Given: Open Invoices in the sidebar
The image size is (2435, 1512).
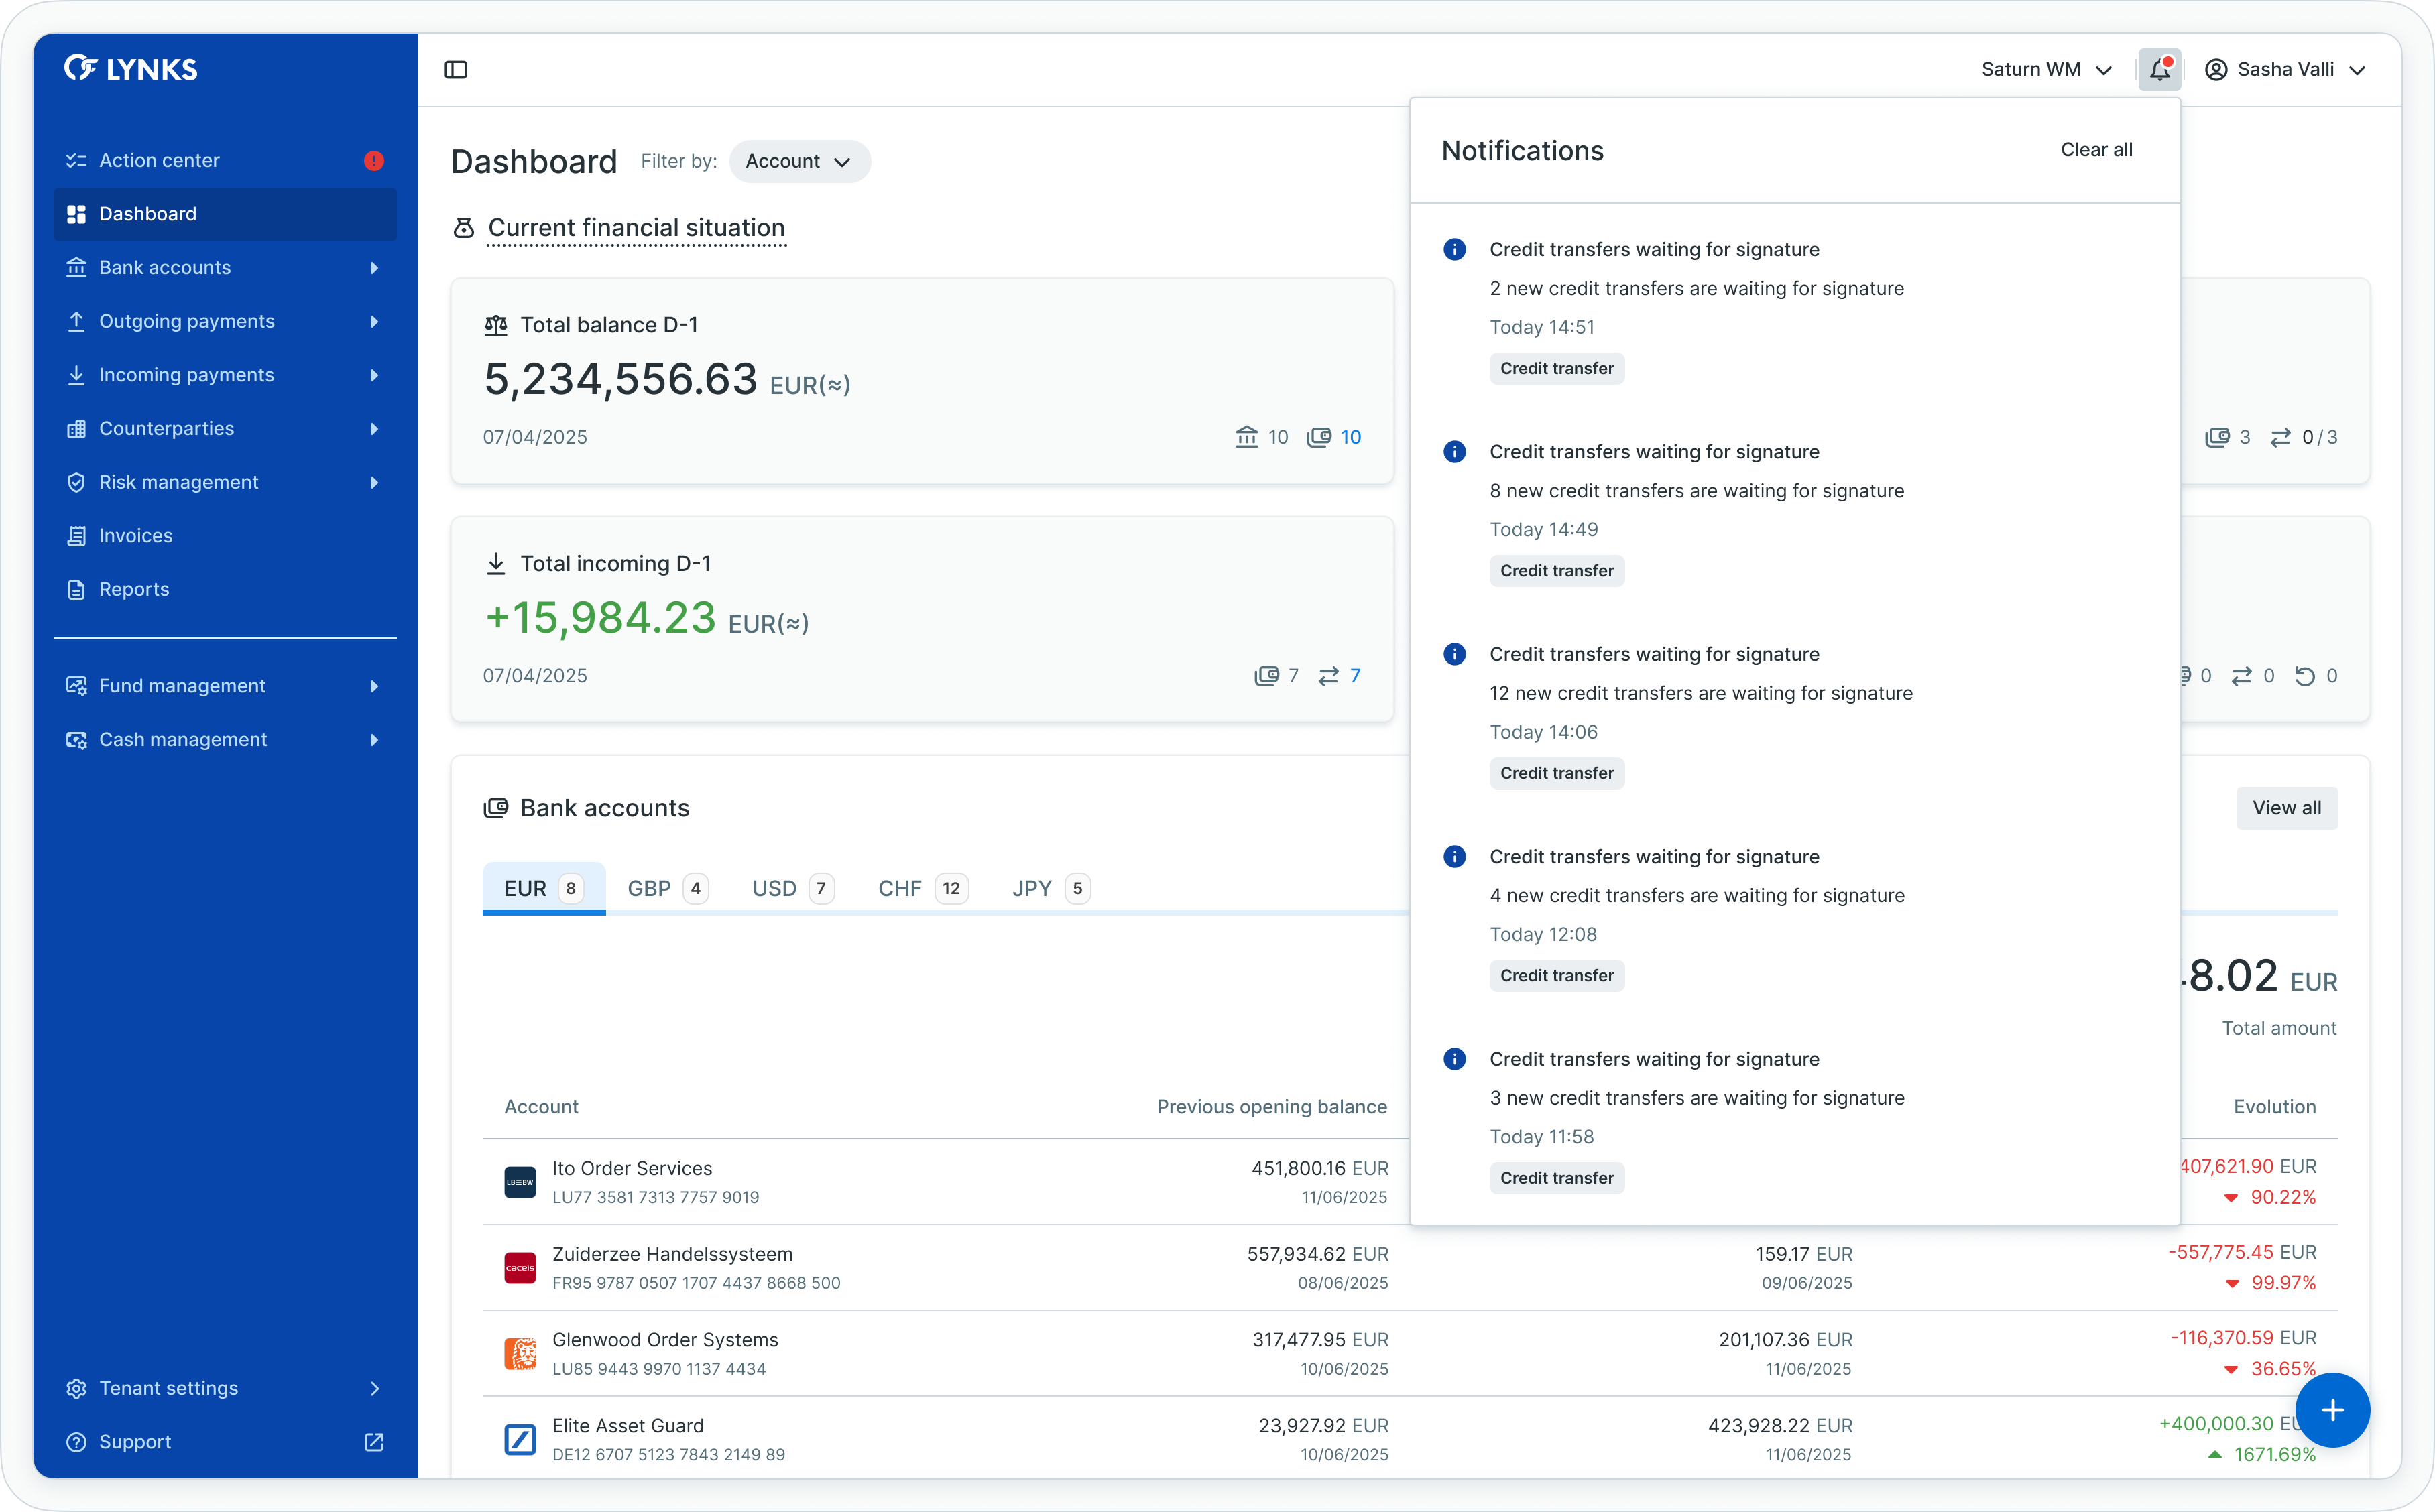Looking at the screenshot, I should (x=136, y=536).
